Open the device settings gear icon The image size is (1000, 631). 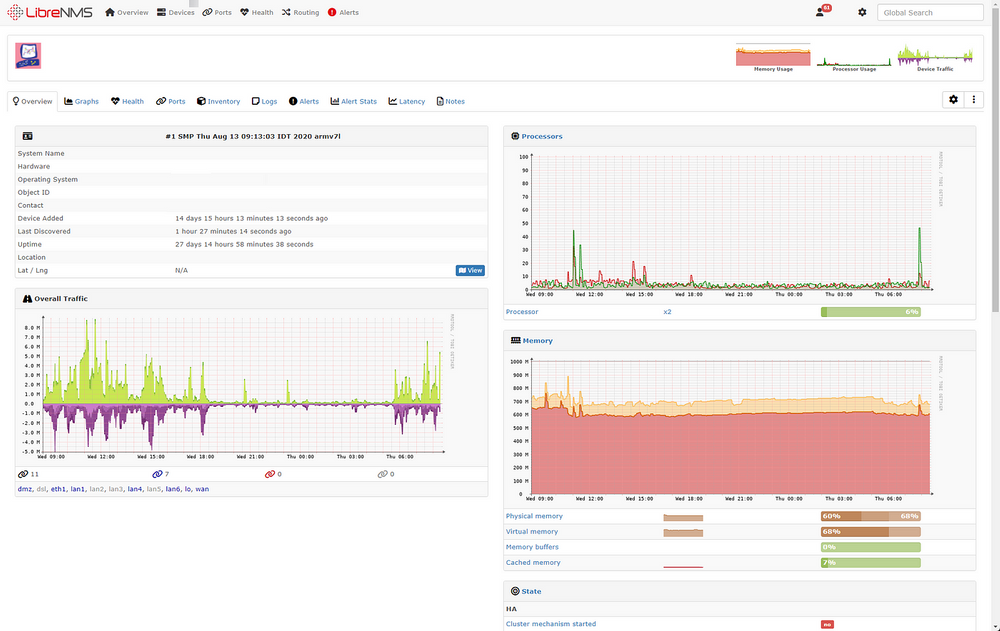tap(953, 99)
